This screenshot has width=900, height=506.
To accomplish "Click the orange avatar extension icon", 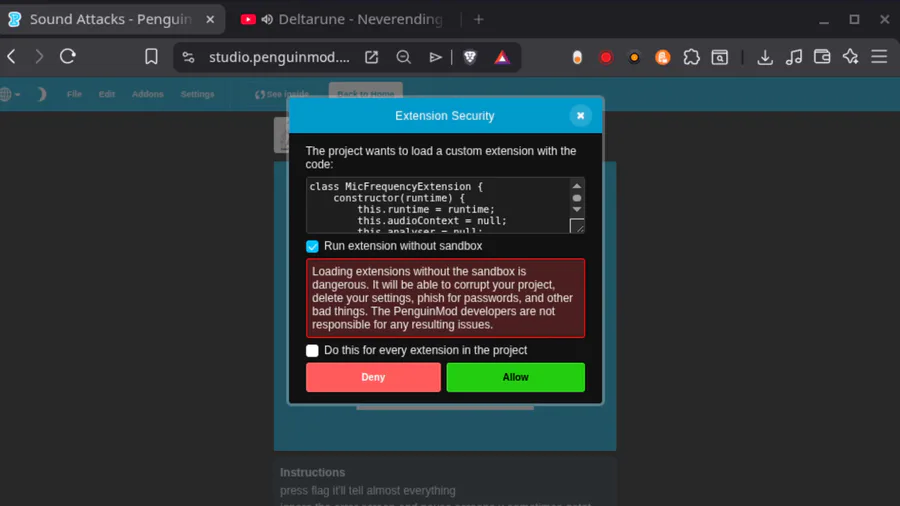I will 662,57.
